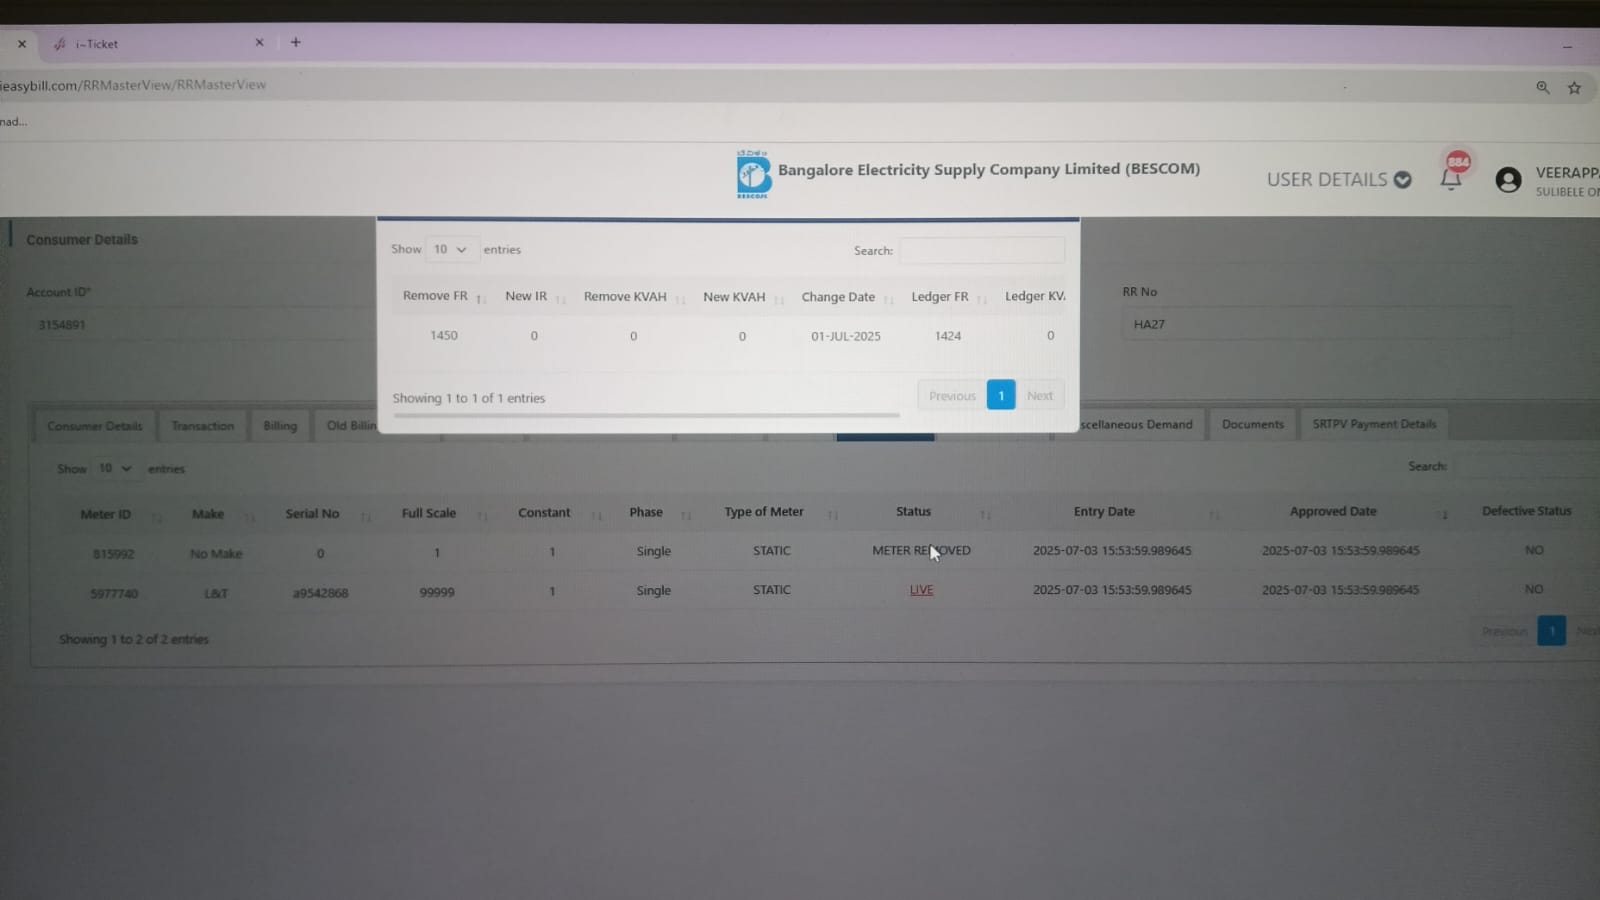Image resolution: width=1600 pixels, height=900 pixels.
Task: Open the popup's Show entries dropdown
Action: coord(452,250)
